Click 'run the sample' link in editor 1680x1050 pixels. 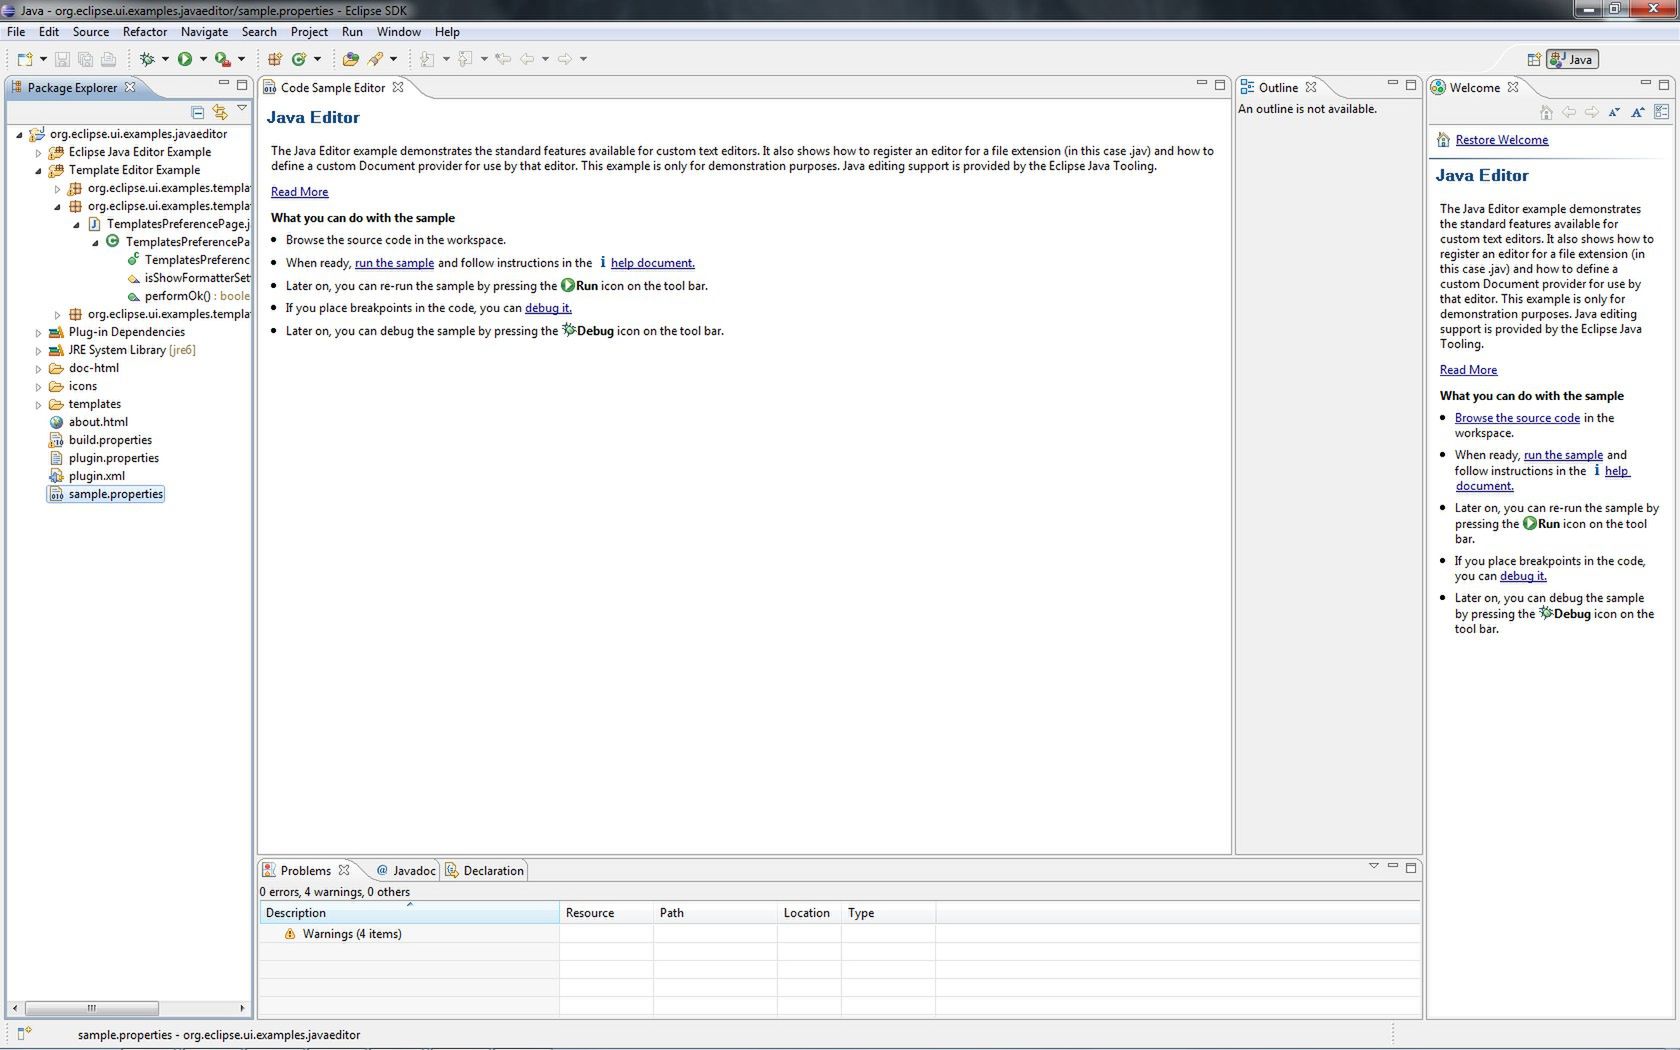(394, 263)
